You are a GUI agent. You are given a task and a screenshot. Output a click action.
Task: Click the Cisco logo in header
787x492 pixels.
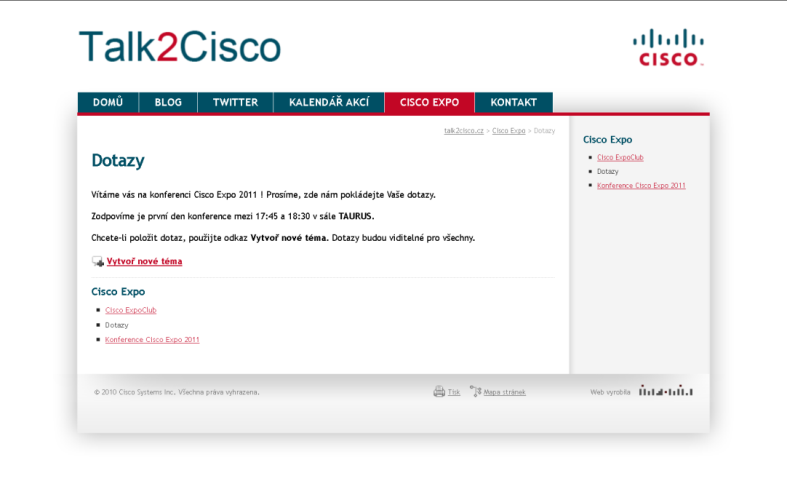pyautogui.click(x=668, y=48)
